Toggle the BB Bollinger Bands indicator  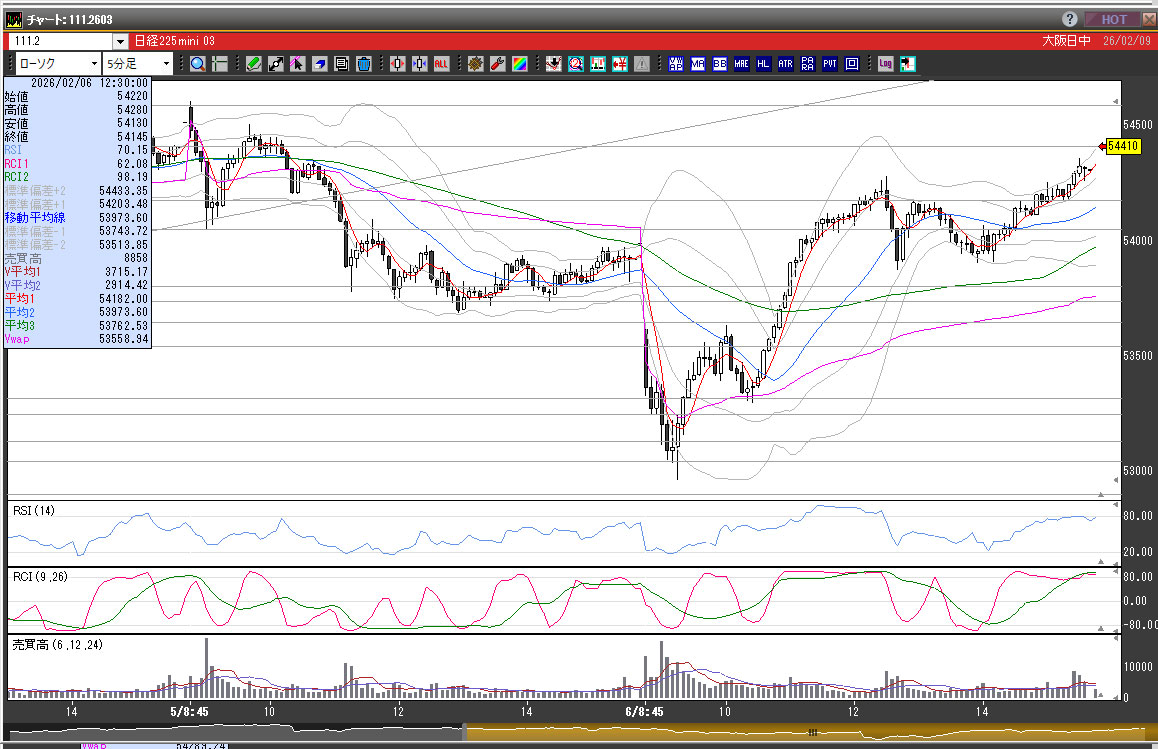click(x=719, y=64)
